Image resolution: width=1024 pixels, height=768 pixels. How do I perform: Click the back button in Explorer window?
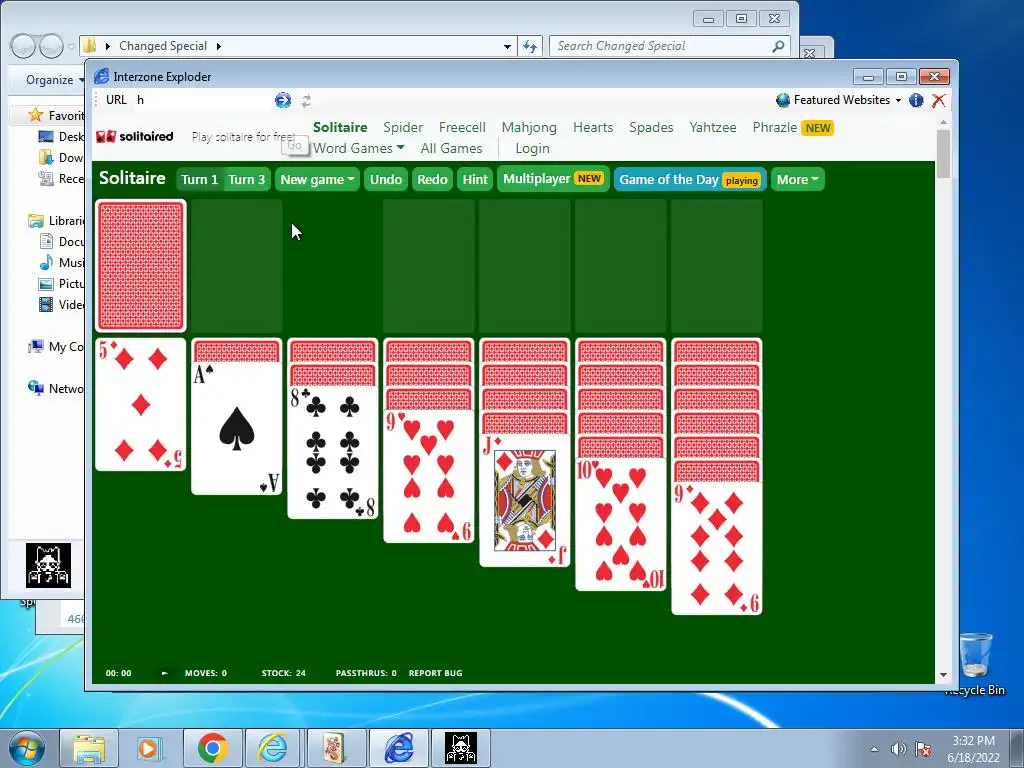tap(23, 46)
